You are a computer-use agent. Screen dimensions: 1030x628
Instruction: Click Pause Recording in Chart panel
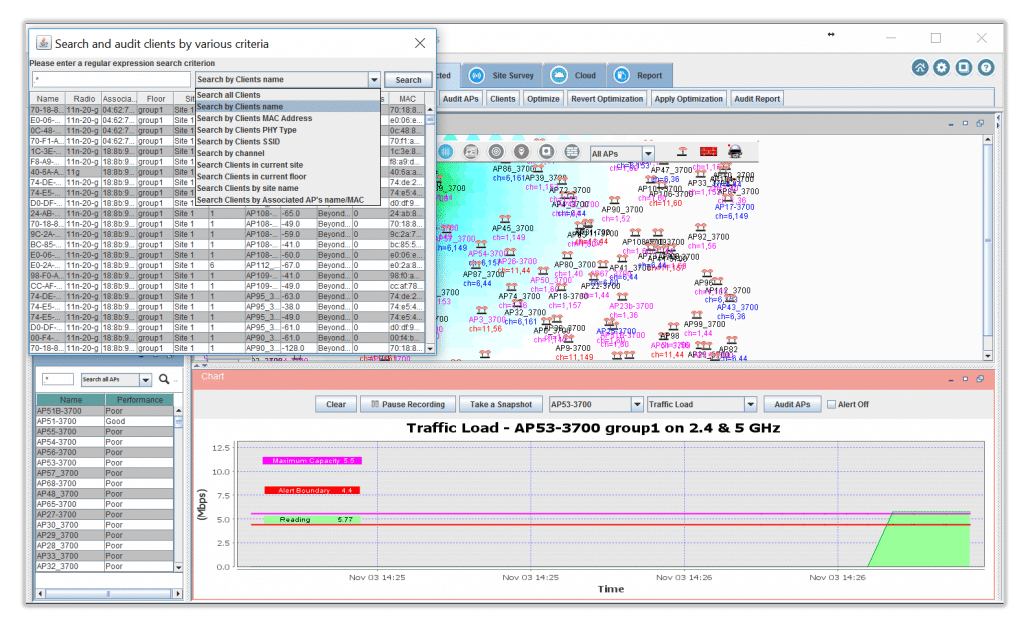click(x=408, y=405)
